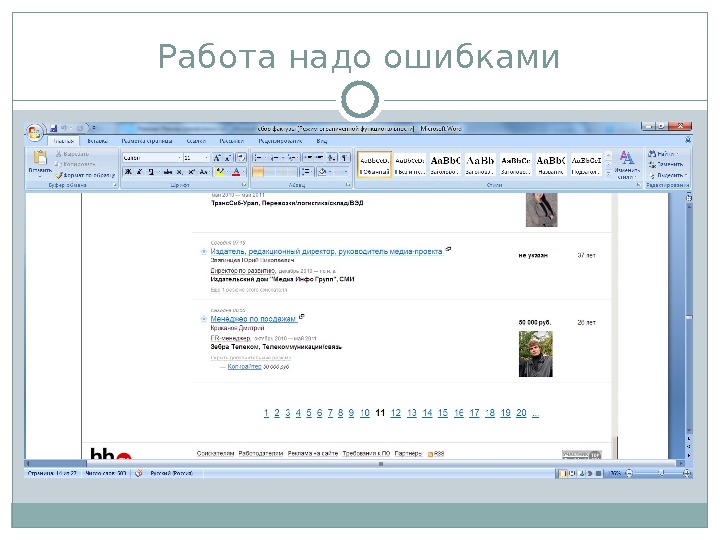Viewport: 720px width, 540px height.
Task: Toggle bold (Ж) formatting
Action: click(128, 172)
